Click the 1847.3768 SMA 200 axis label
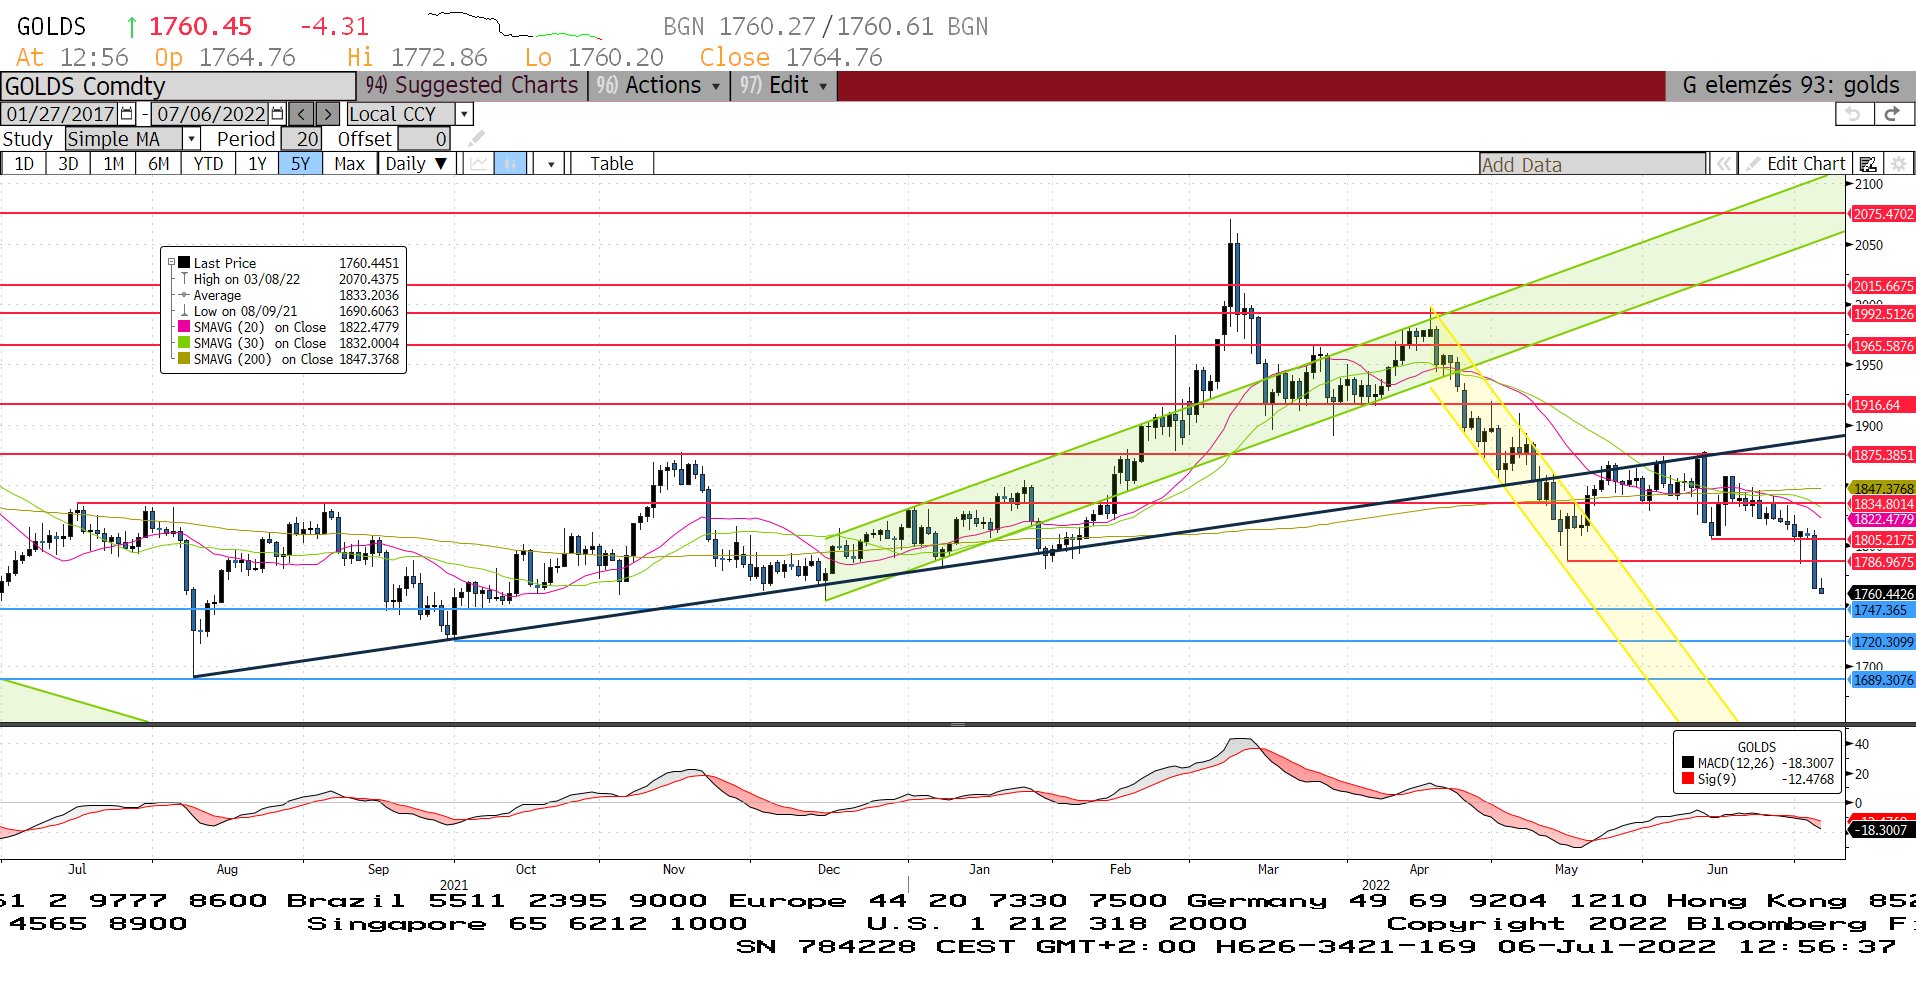Viewport: 1916px width, 1002px height. (1883, 489)
